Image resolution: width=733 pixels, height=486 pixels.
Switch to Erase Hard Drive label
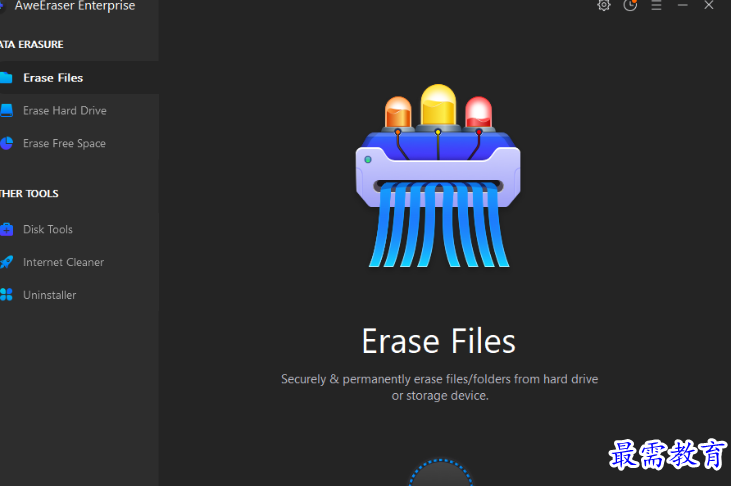click(x=65, y=111)
